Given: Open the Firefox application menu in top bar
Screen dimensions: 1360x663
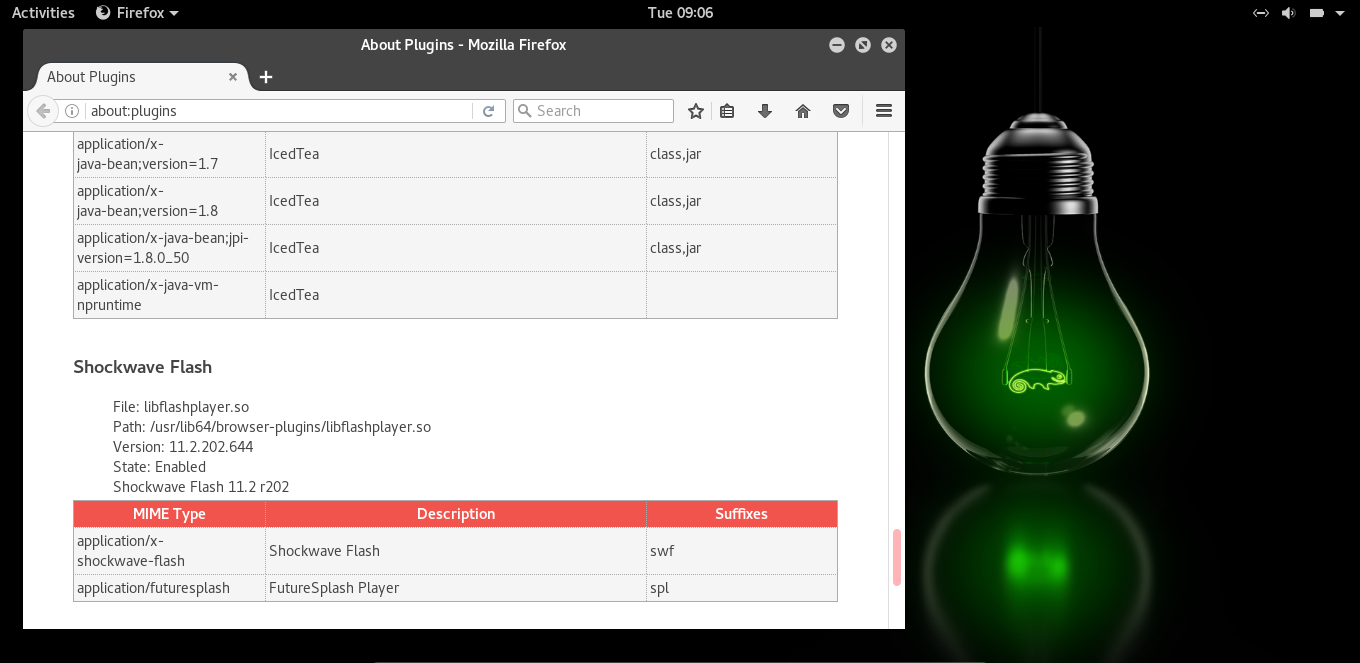Looking at the screenshot, I should coord(137,13).
